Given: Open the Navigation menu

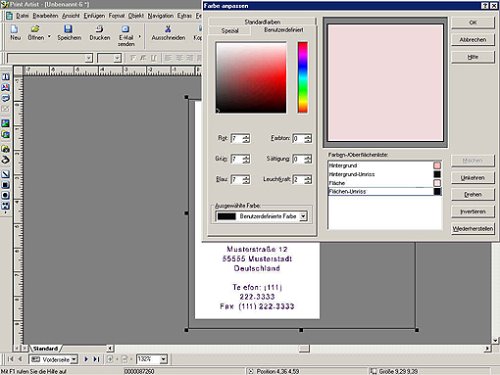Looking at the screenshot, I should (x=161, y=16).
